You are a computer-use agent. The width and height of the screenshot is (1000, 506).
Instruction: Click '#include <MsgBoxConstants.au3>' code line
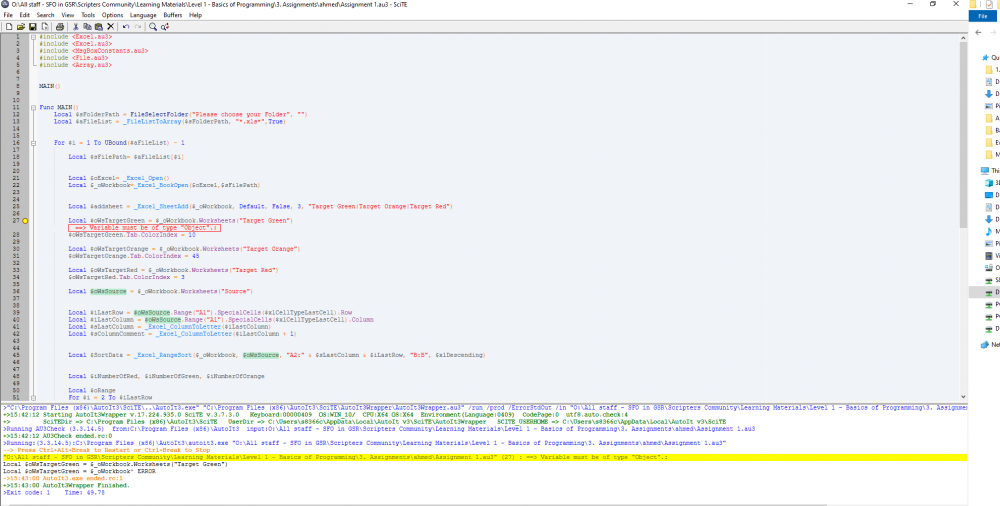(x=93, y=50)
